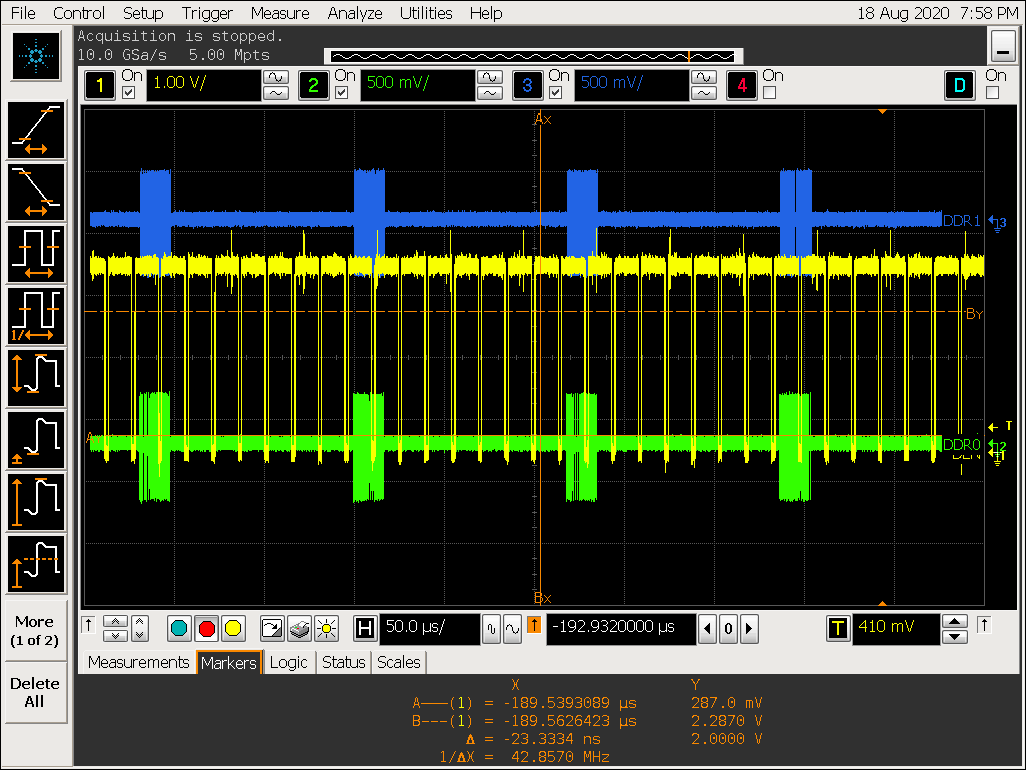Click More (1 of 2) button
The height and width of the screenshot is (770, 1026).
(x=36, y=631)
